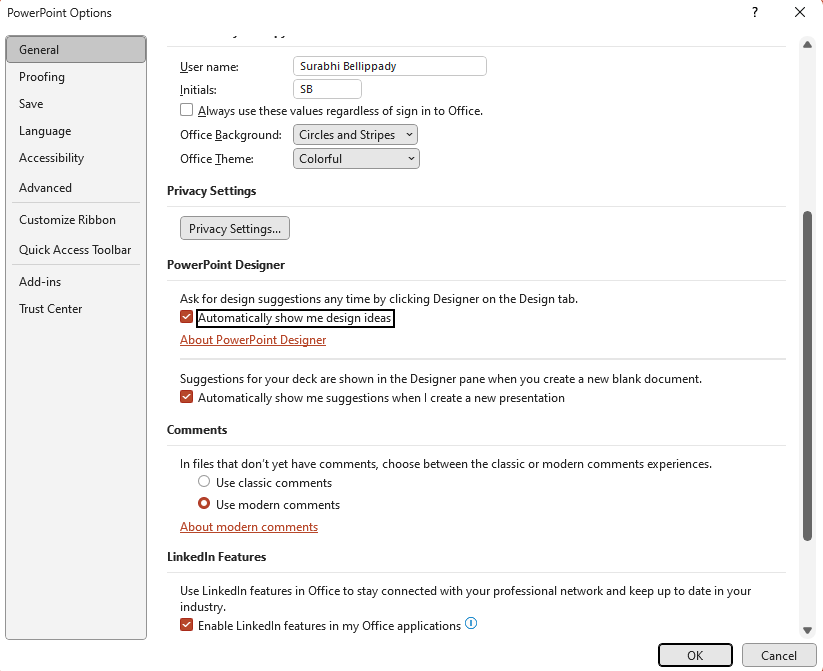Open the Trust Center settings page

tap(50, 308)
